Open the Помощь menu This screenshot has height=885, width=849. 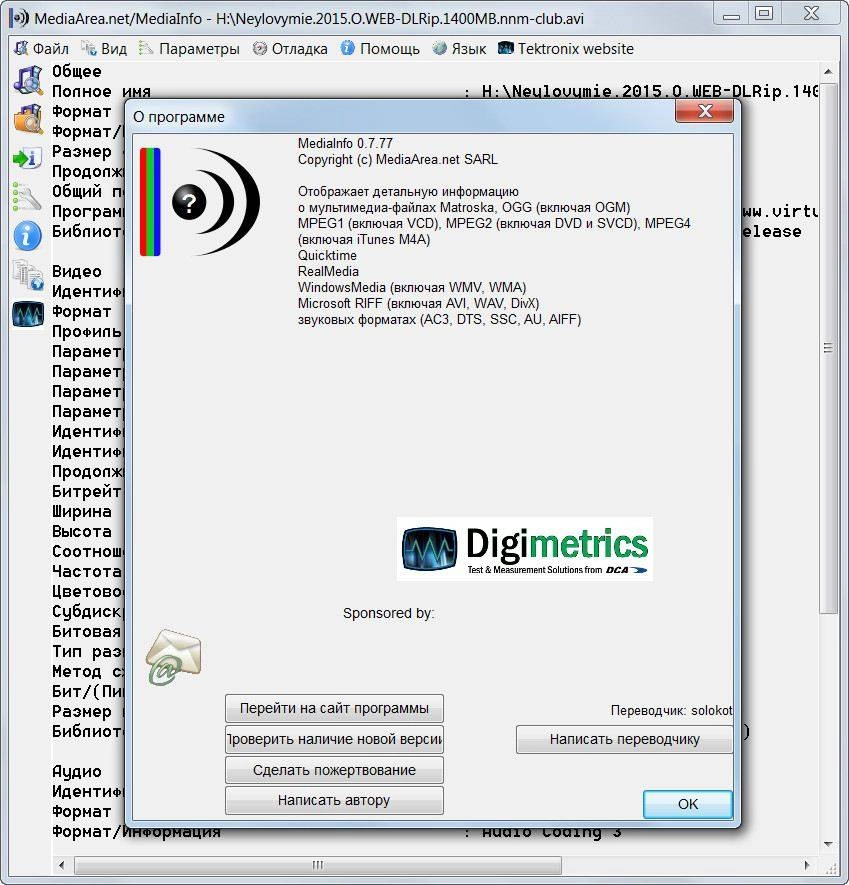point(380,49)
